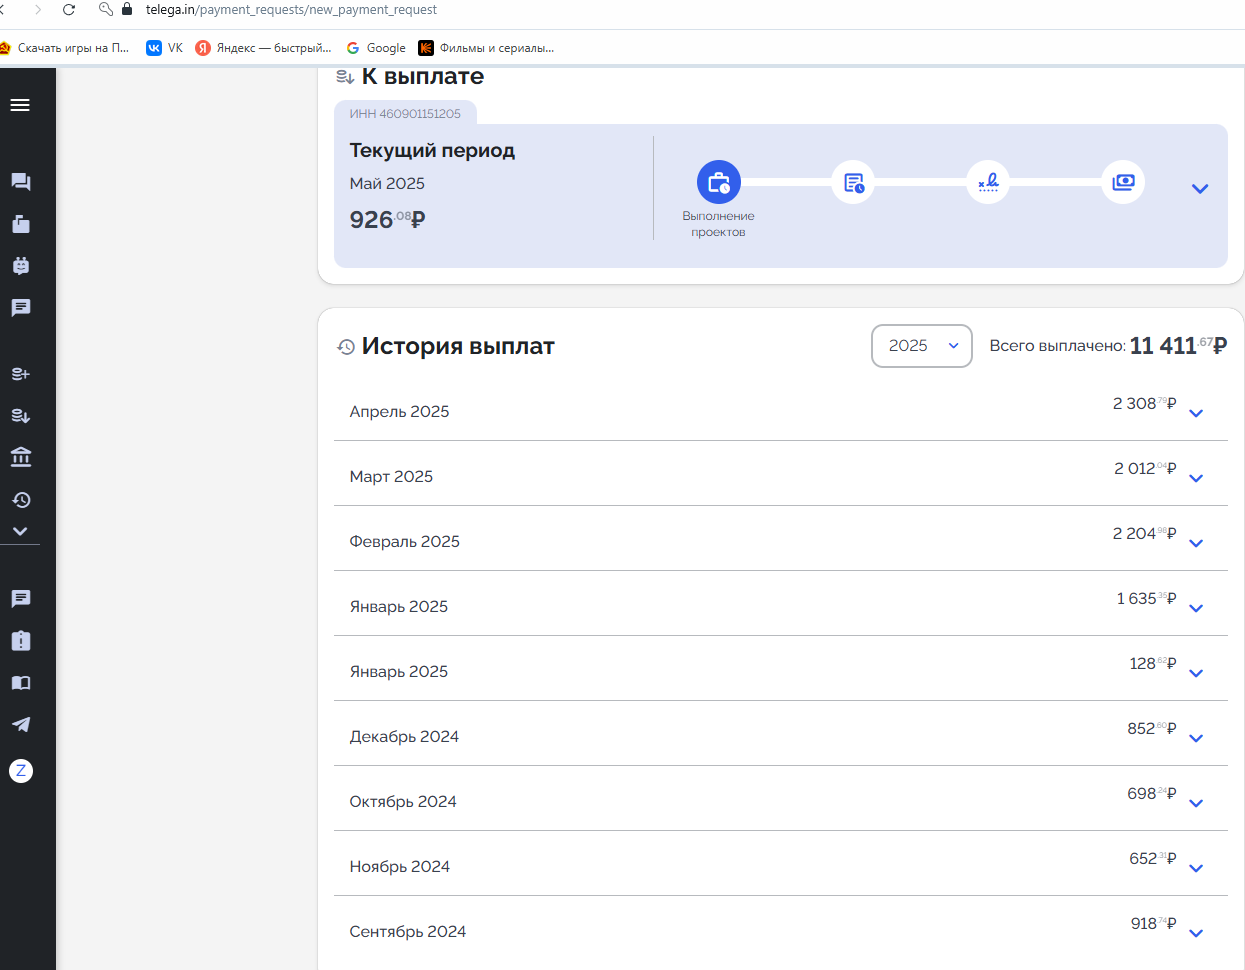The height and width of the screenshot is (970, 1245).
Task: Open the Google bookmark
Action: (x=376, y=48)
